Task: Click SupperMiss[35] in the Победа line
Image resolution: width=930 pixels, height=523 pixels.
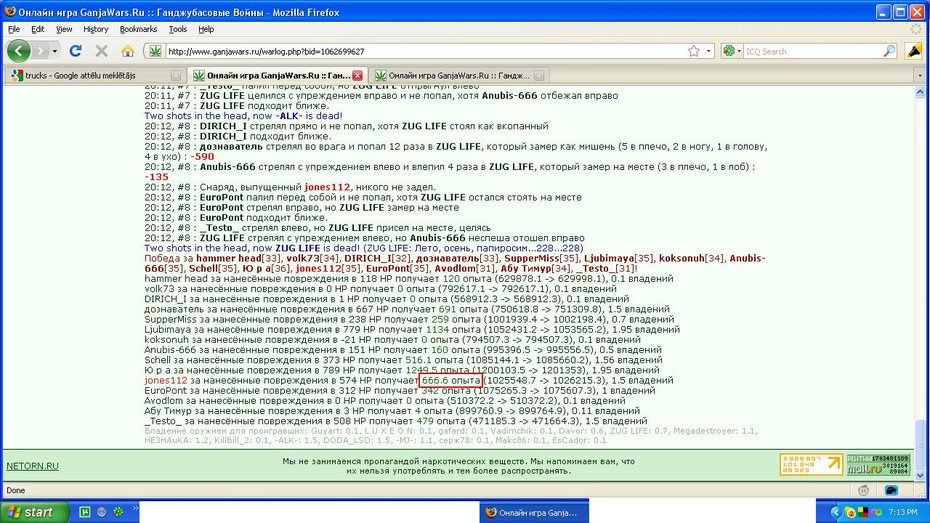Action: point(542,259)
